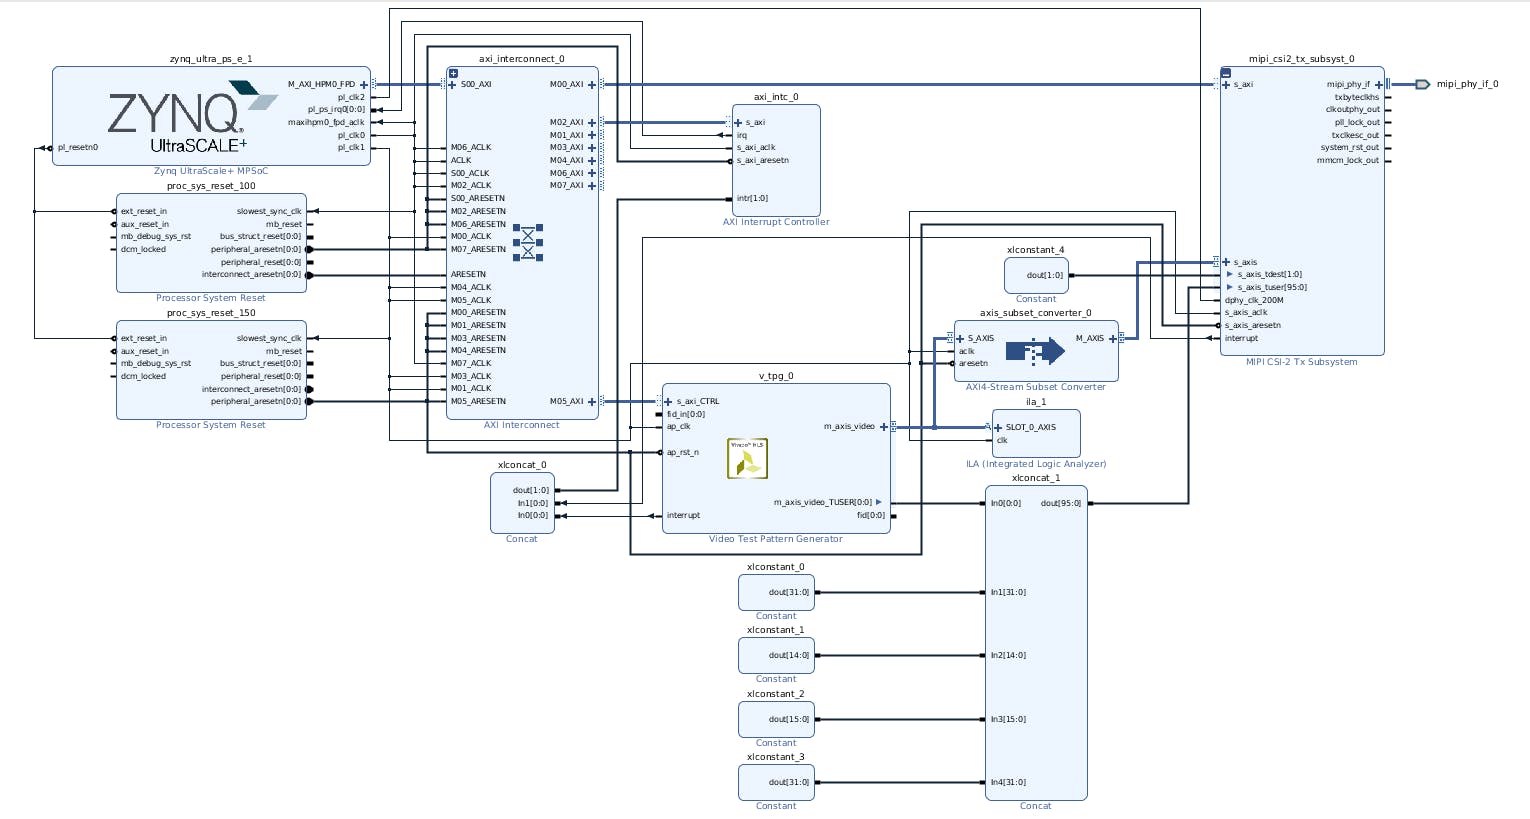The image size is (1530, 819).
Task: Expand the M00_AXI interface pin
Action: [x=592, y=85]
